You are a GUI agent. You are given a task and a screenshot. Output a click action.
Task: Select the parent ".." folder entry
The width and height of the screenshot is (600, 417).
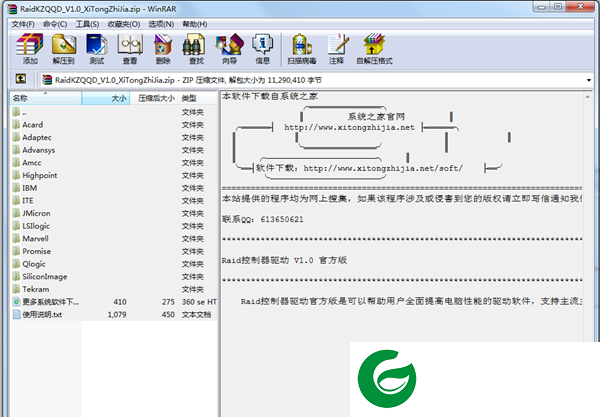115,112
